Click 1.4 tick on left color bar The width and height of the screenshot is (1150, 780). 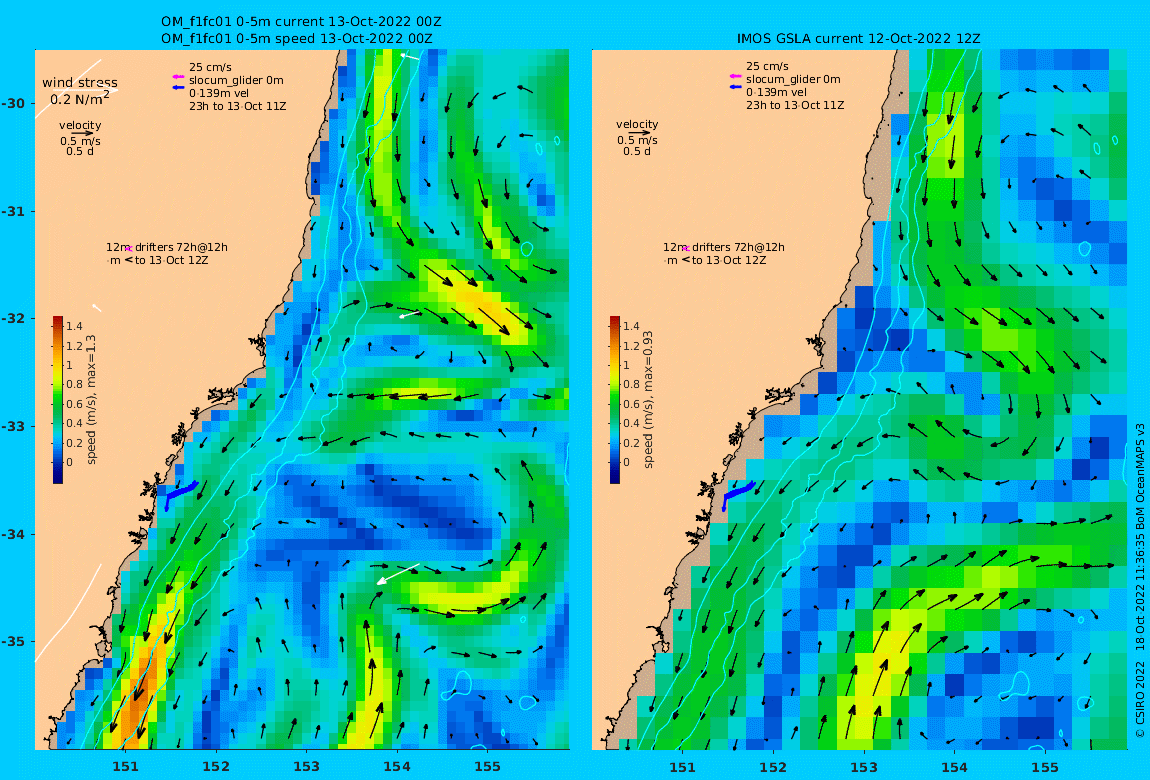click(74, 326)
